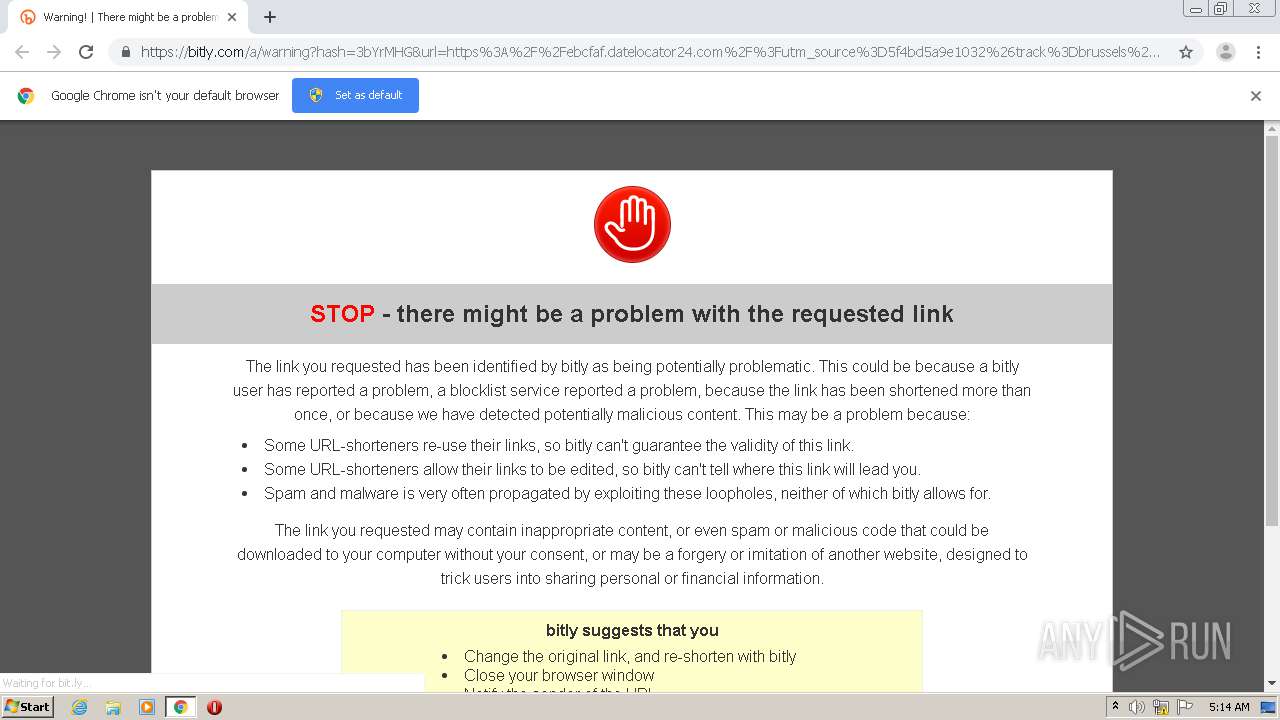Click the 're-use their links' bullet
Screen dimensions: 1280x720
559,445
